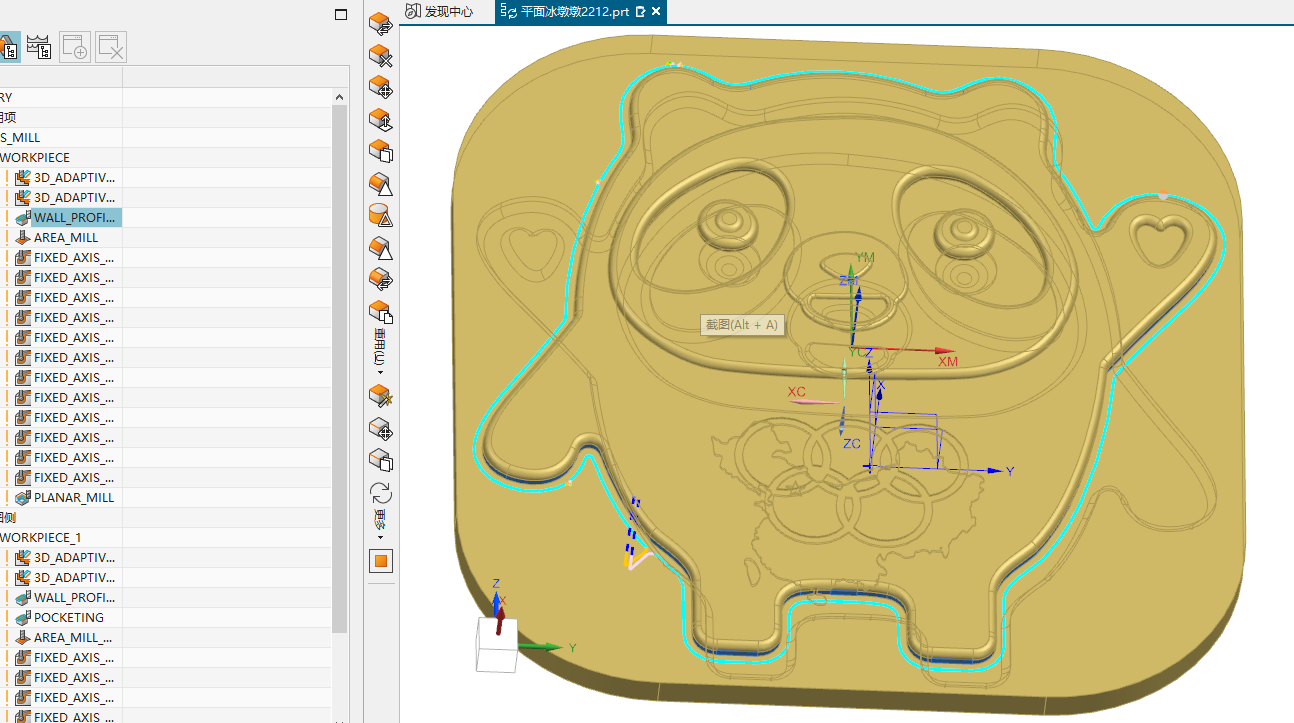The height and width of the screenshot is (723, 1294).
Task: Click the orange square icon in vertical toolbar
Action: [x=380, y=561]
